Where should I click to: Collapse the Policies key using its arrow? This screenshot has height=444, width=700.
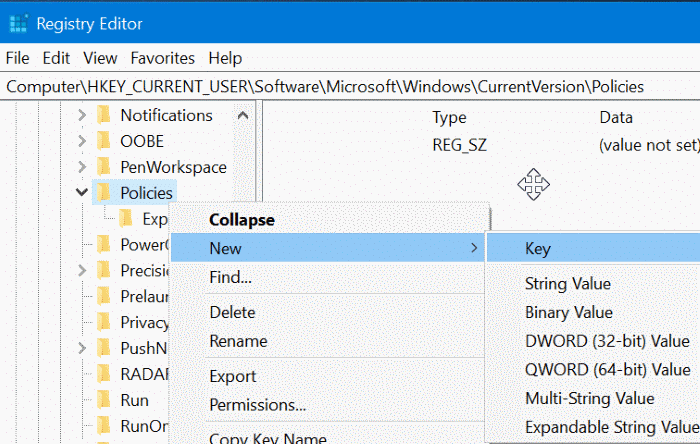tap(82, 192)
